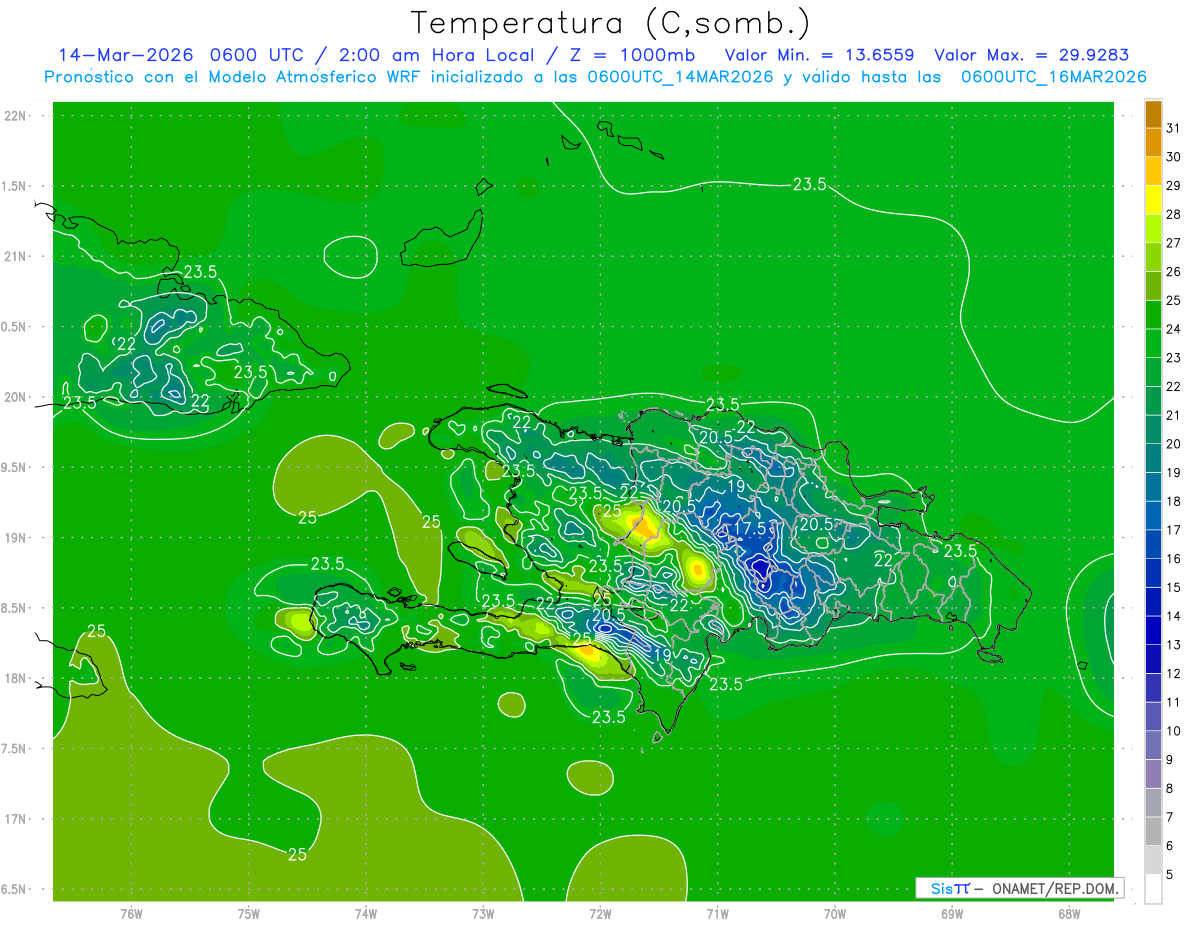Image resolution: width=1200 pixels, height=927 pixels.
Task: Click the colorbar scale label "13"
Action: (1173, 644)
